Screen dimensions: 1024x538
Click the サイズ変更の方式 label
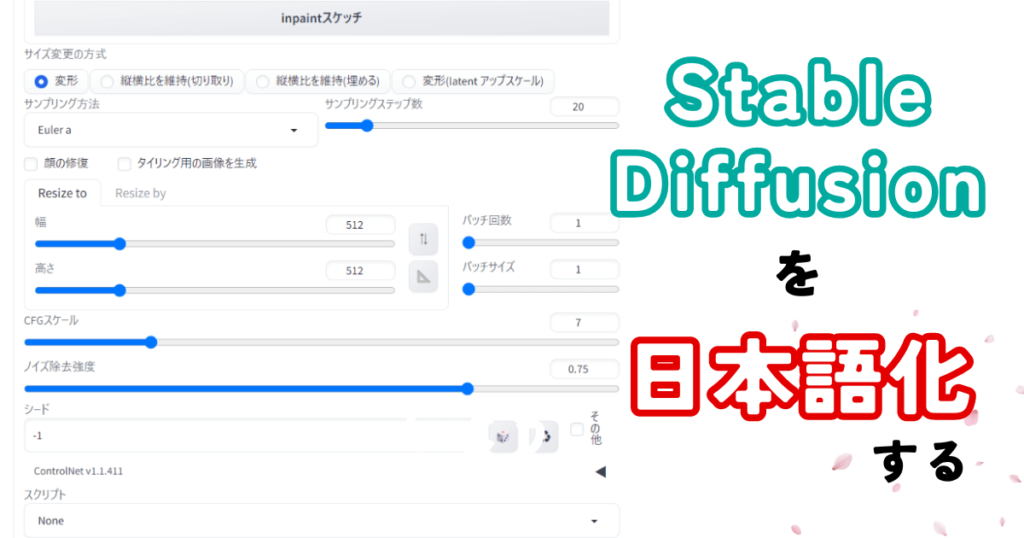click(65, 54)
